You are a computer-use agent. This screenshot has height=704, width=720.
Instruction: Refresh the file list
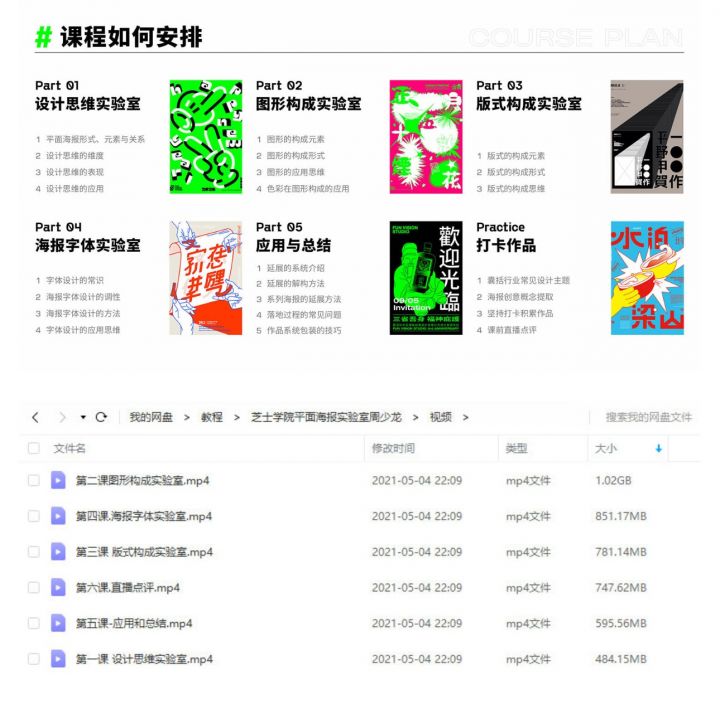[101, 417]
